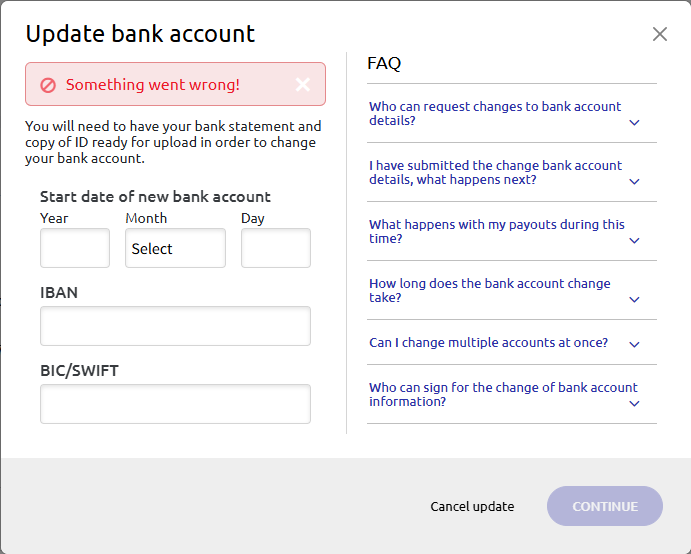The image size is (691, 554).
Task: Expand chevron for who can request changes
Action: click(x=634, y=123)
